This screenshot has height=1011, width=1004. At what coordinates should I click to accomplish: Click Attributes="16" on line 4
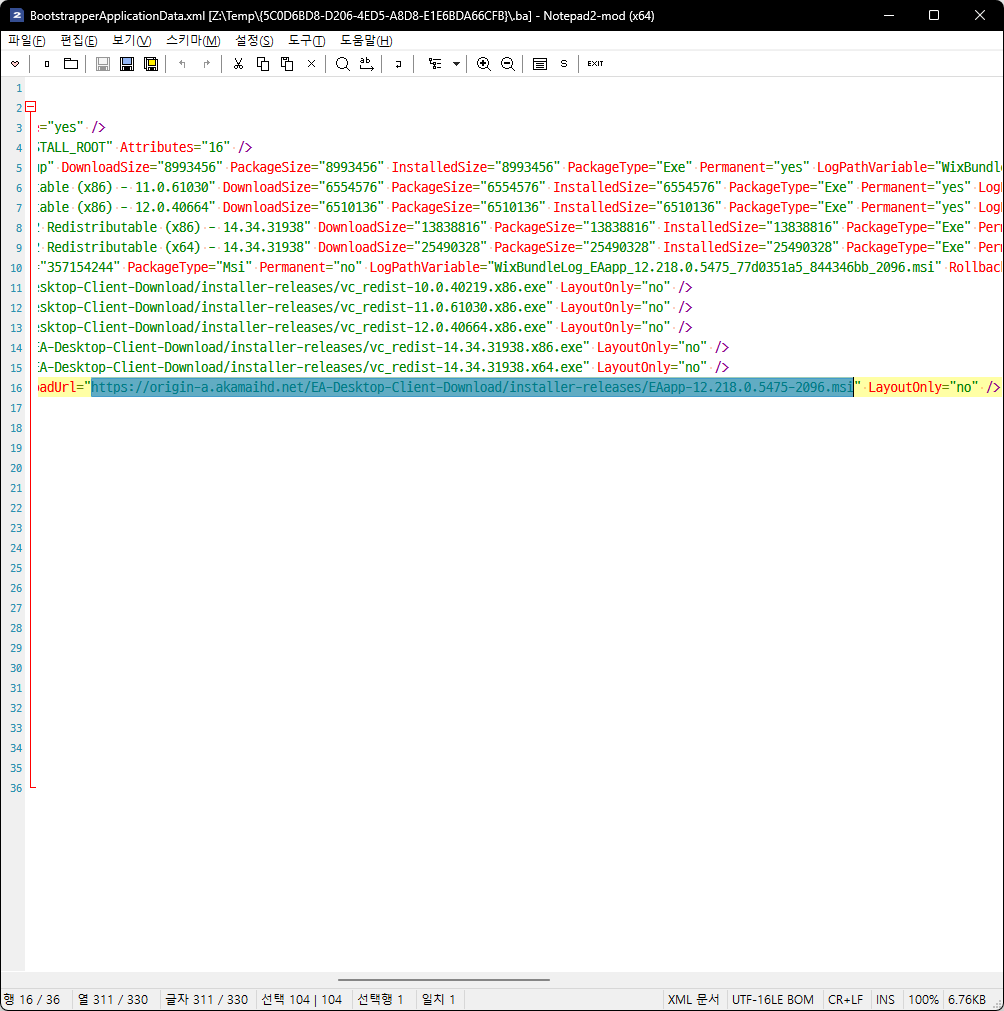point(175,147)
